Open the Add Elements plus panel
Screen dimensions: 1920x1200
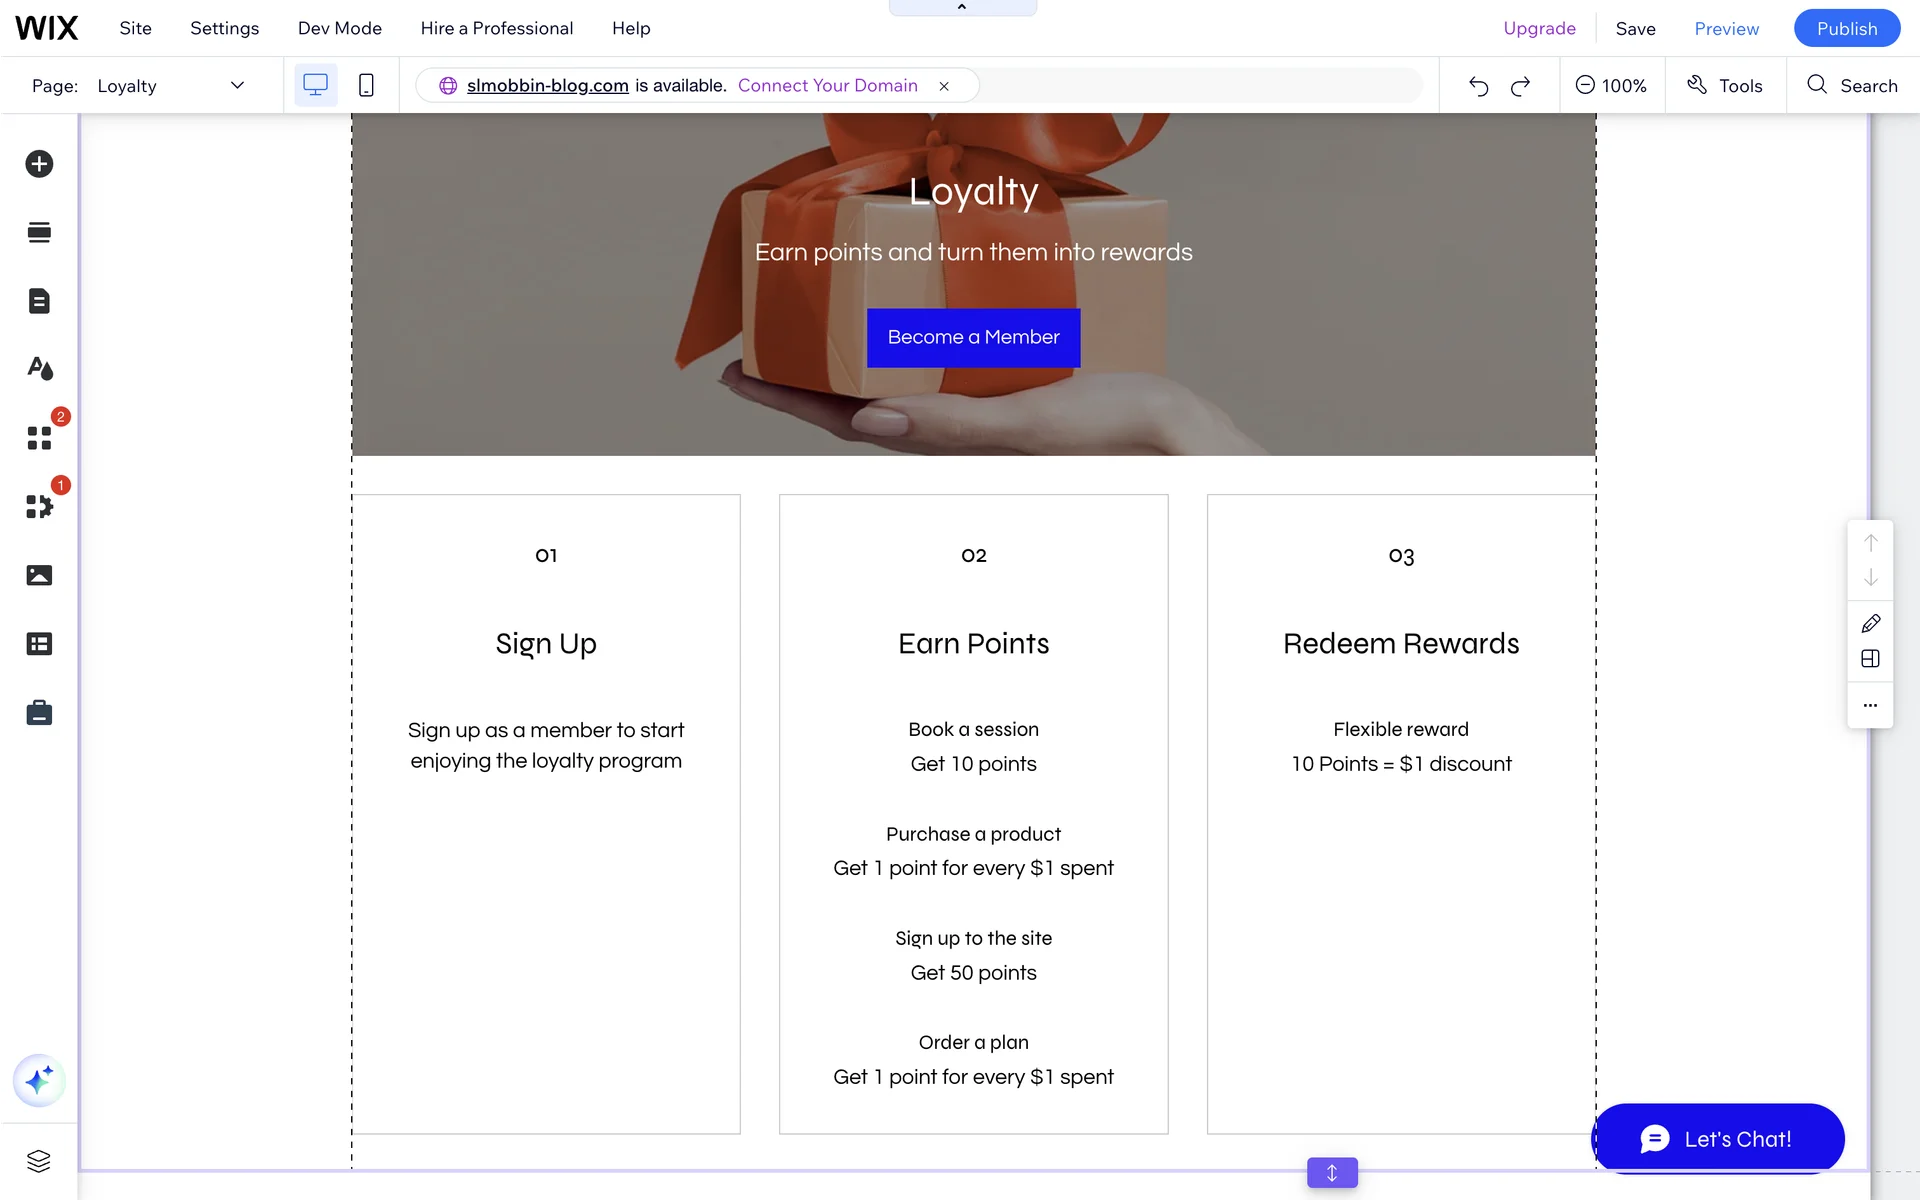click(x=39, y=164)
